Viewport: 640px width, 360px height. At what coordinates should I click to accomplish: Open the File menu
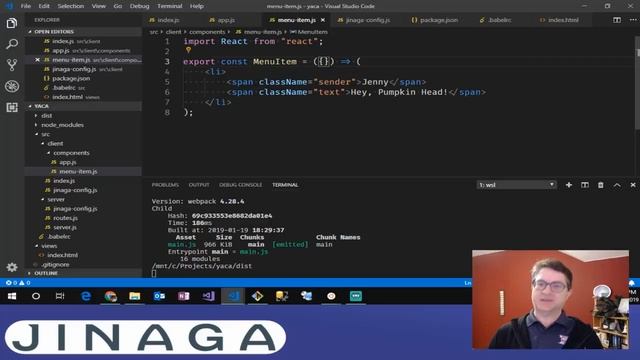(26, 6)
